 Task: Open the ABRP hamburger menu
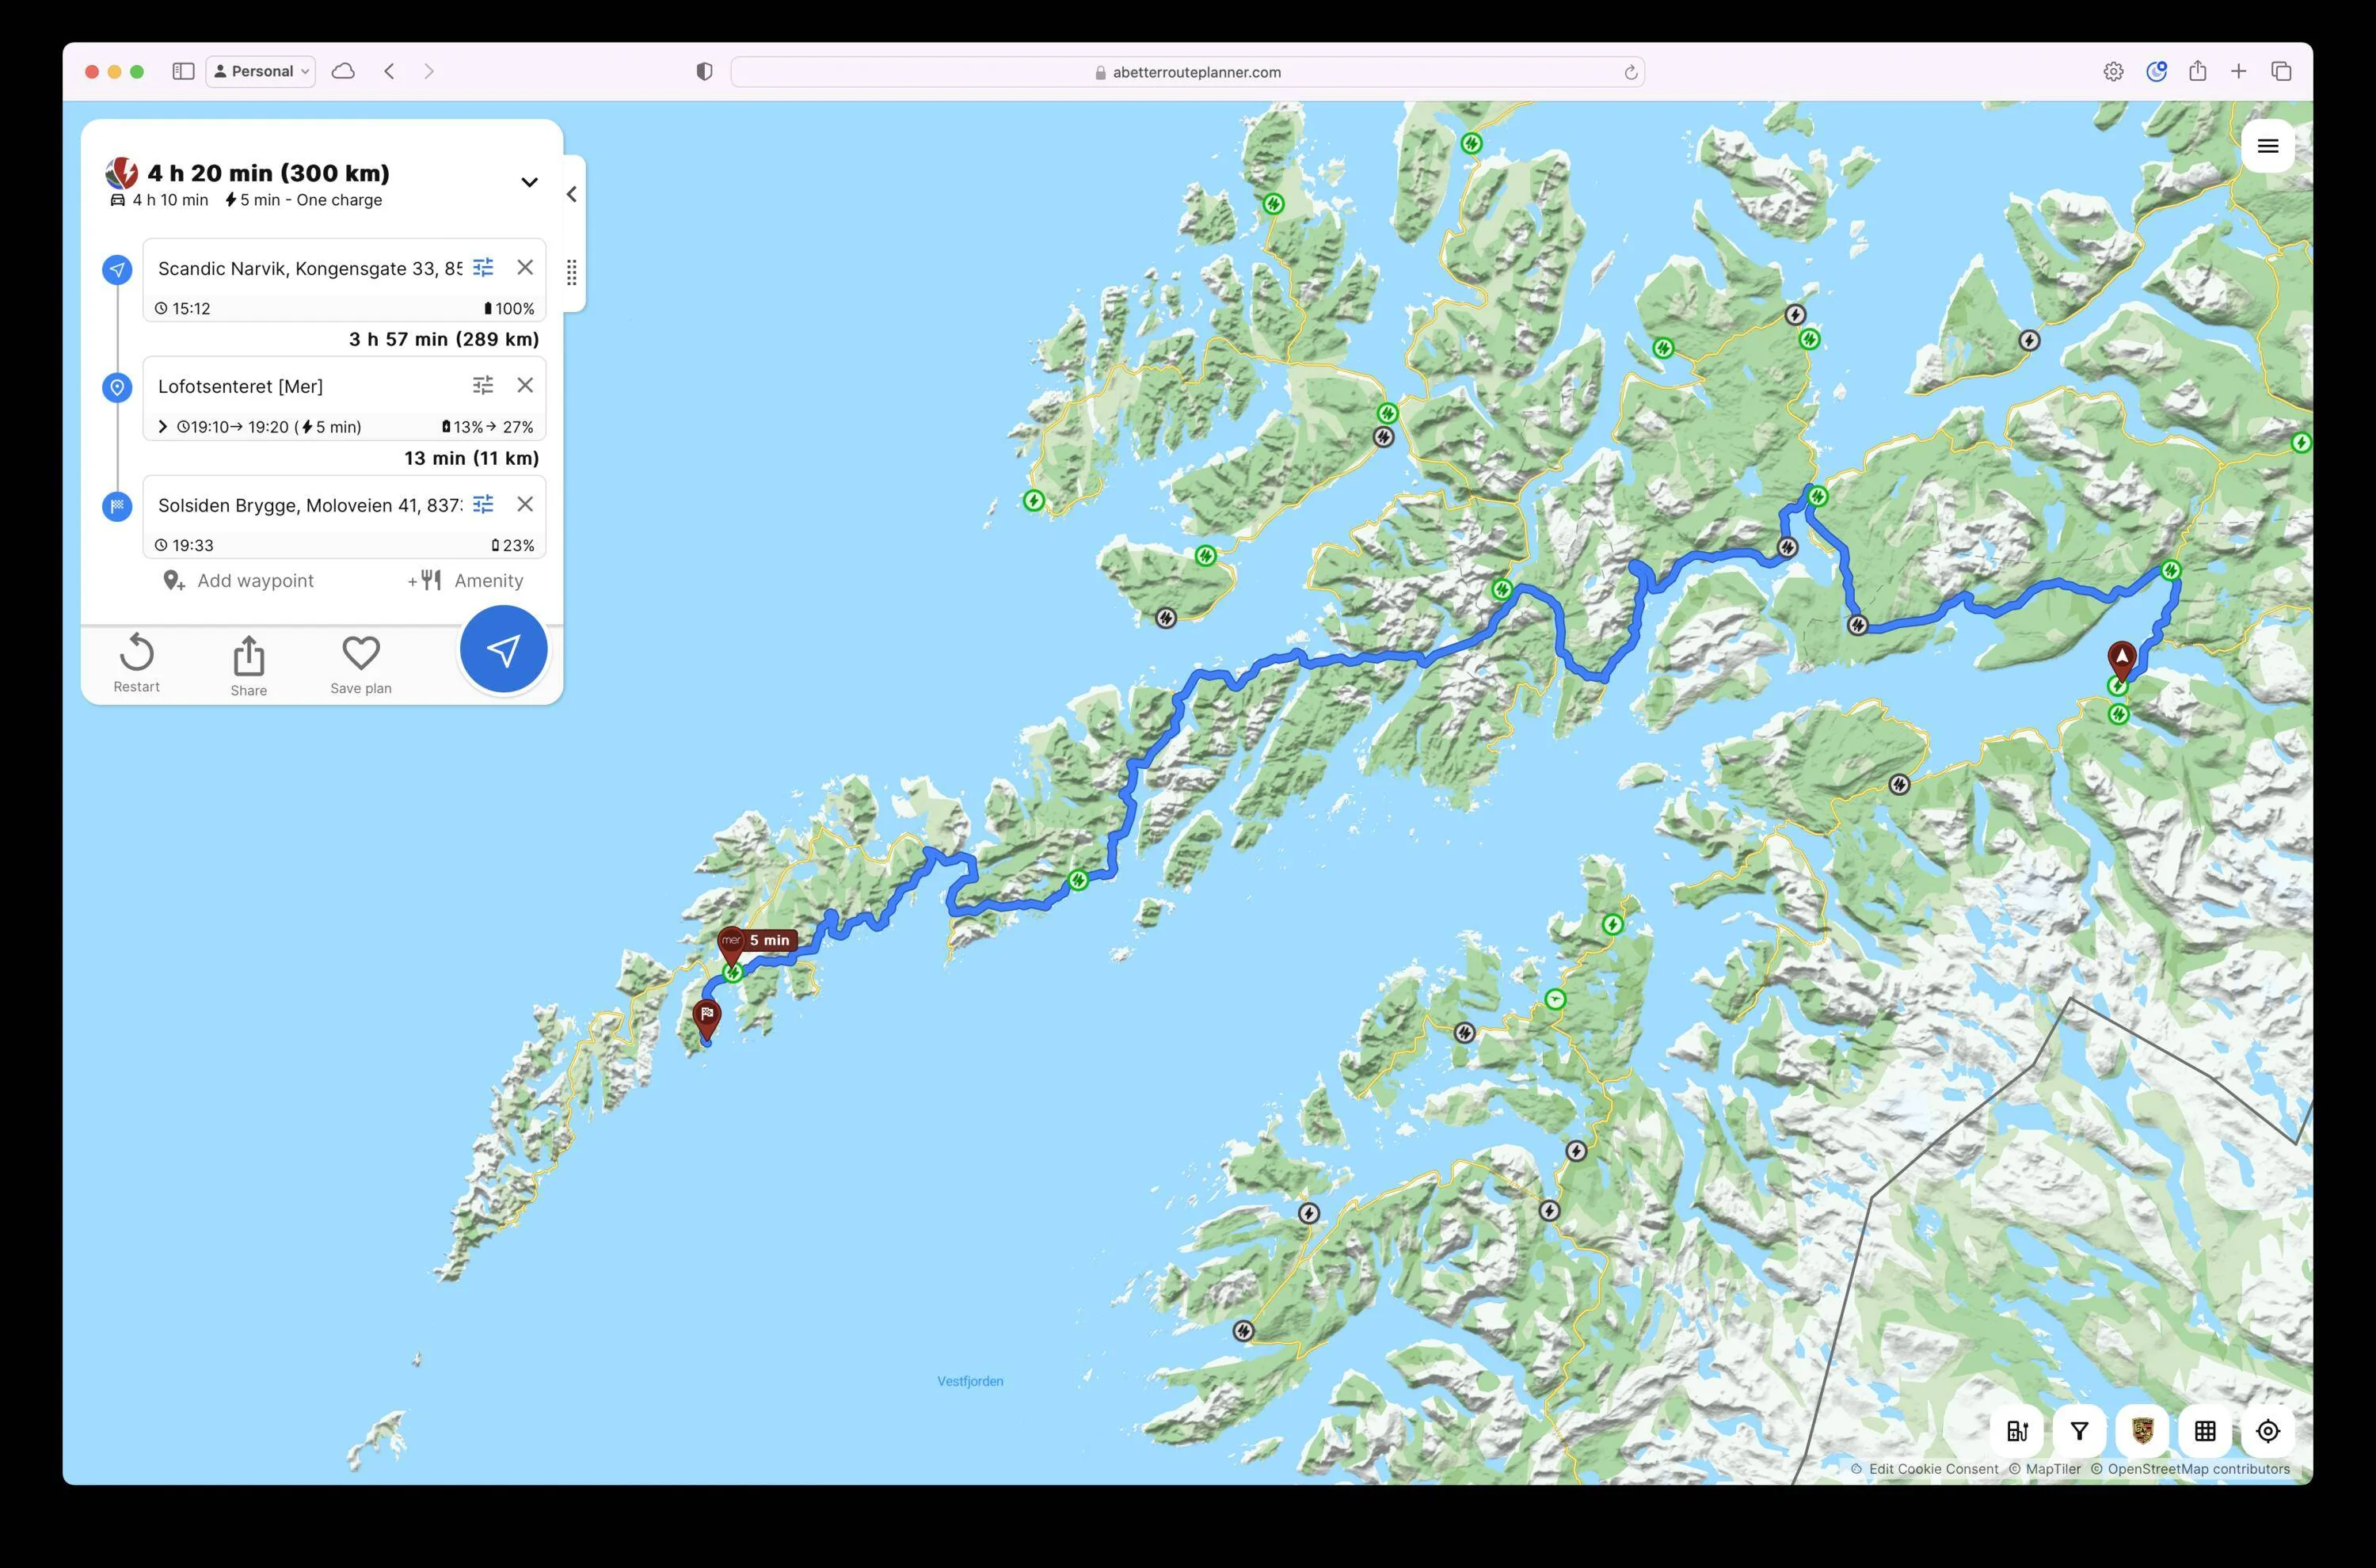coord(2267,146)
